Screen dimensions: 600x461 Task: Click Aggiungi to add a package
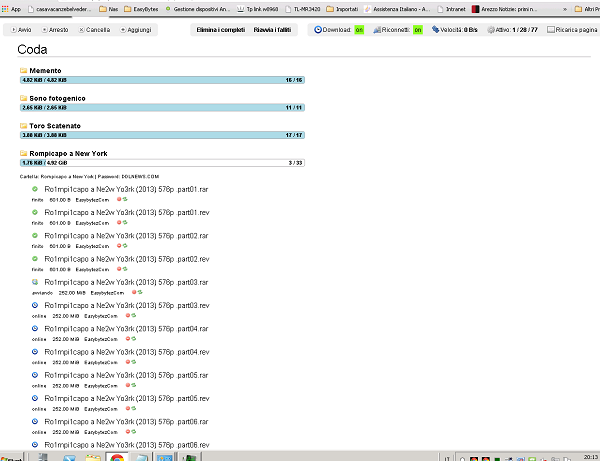click(x=138, y=31)
